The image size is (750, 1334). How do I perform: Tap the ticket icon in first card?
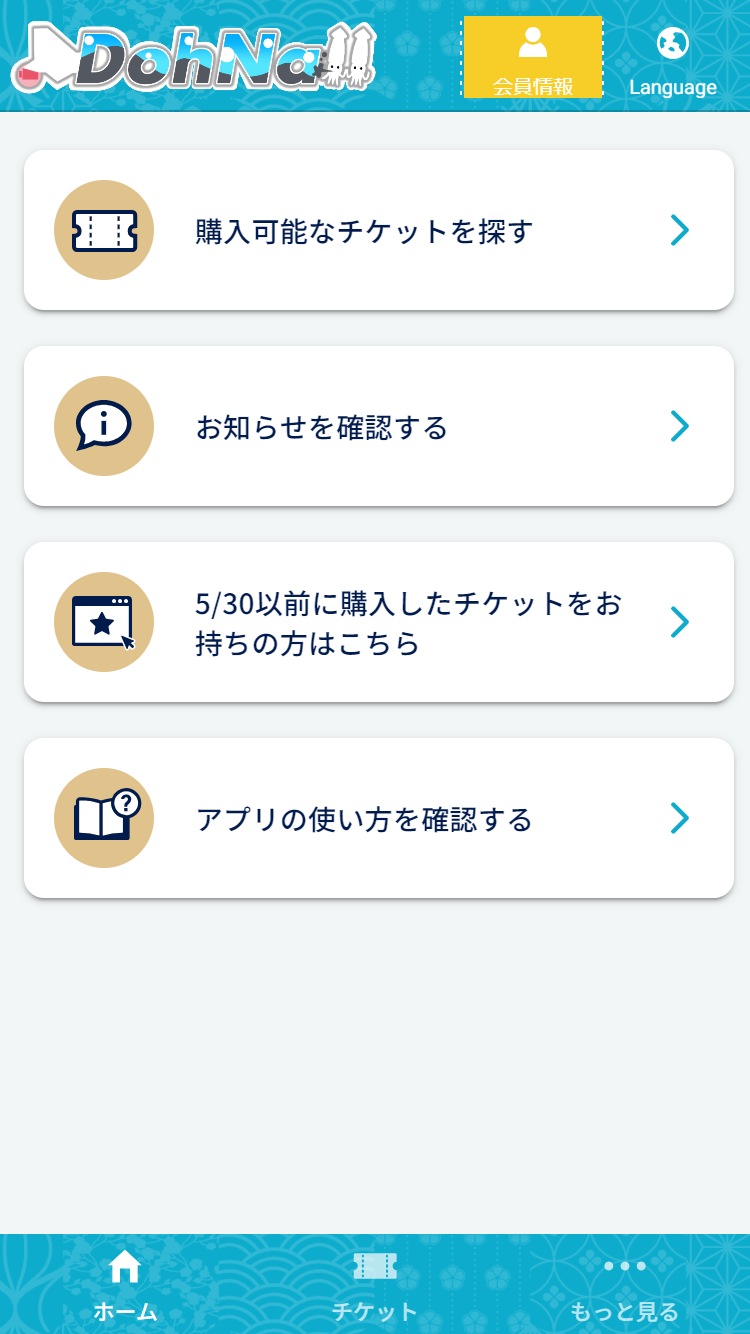coord(104,230)
